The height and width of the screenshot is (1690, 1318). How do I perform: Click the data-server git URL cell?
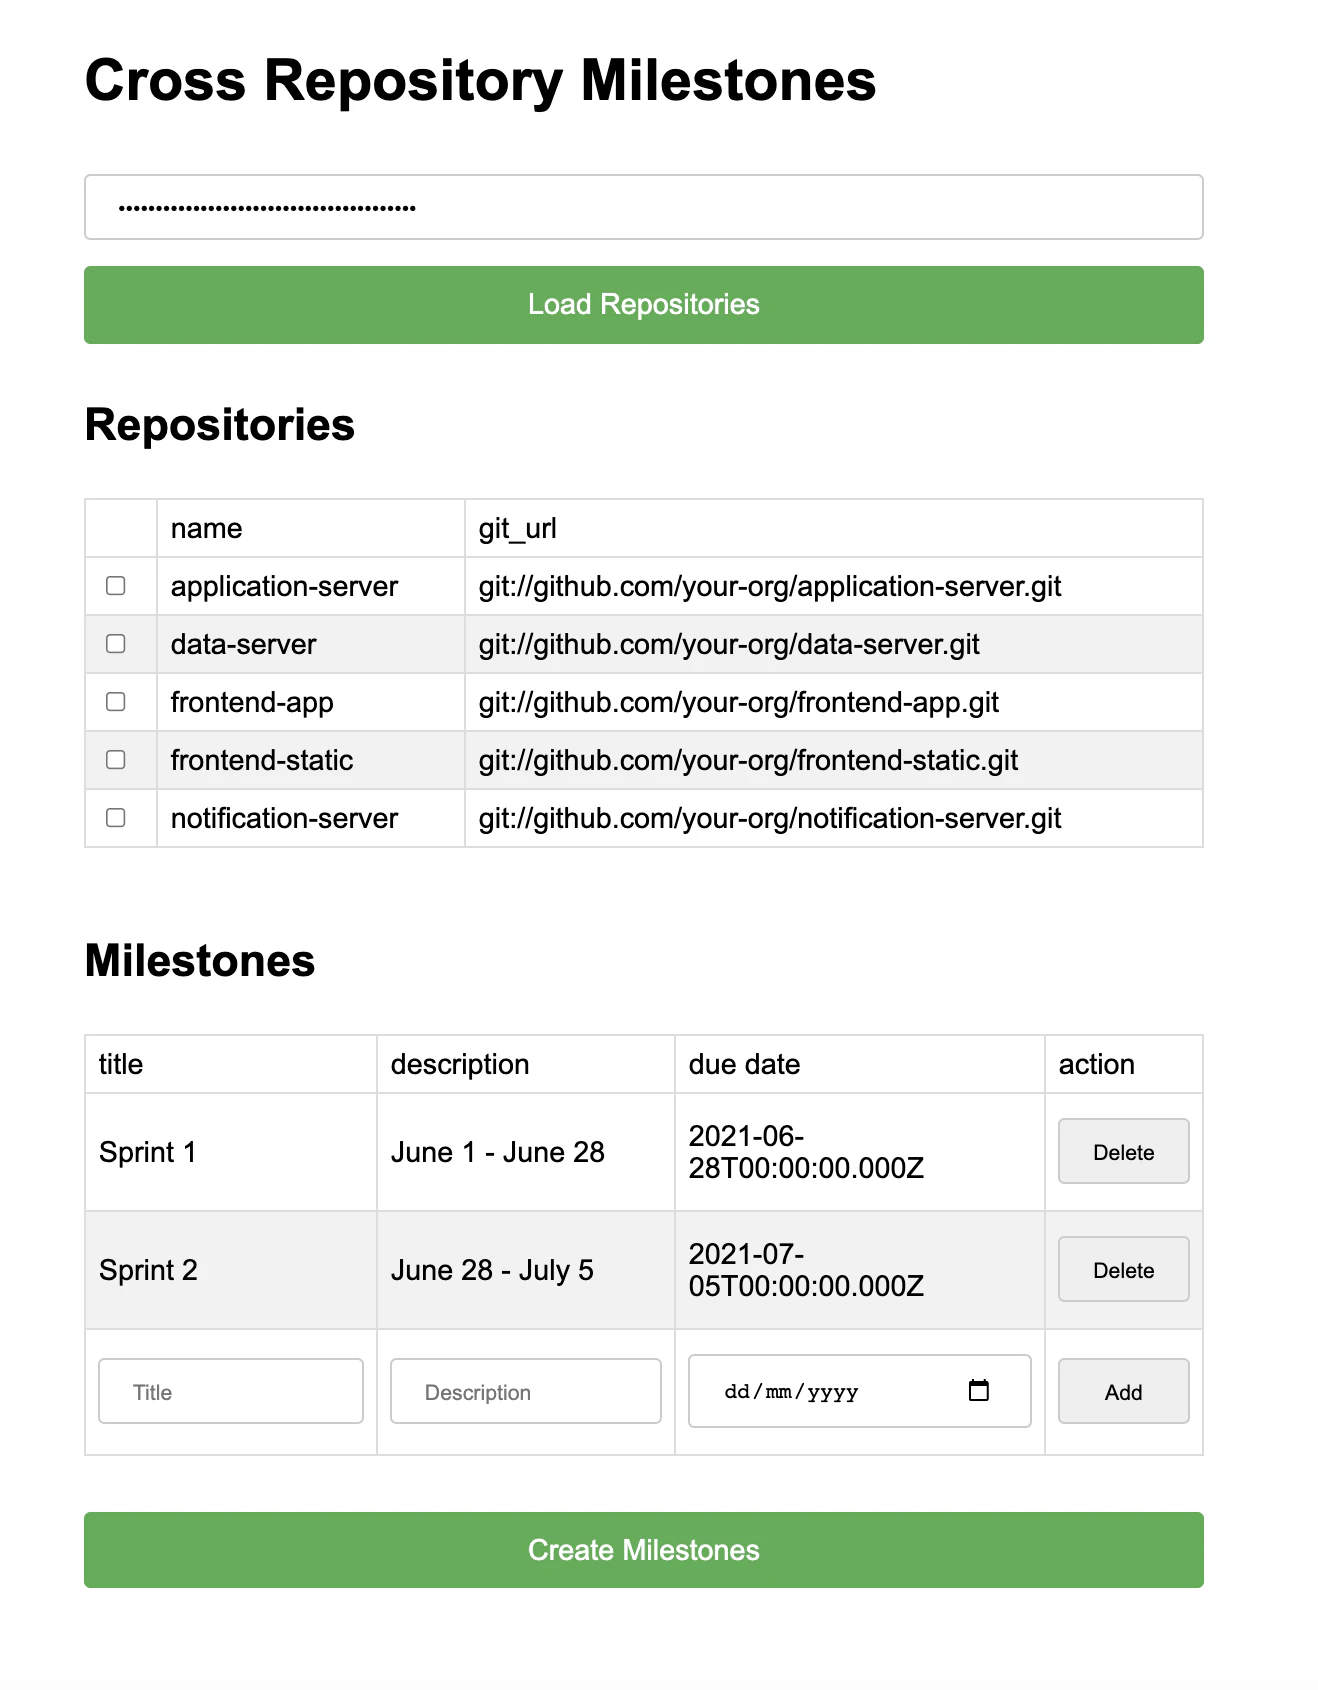coord(834,644)
